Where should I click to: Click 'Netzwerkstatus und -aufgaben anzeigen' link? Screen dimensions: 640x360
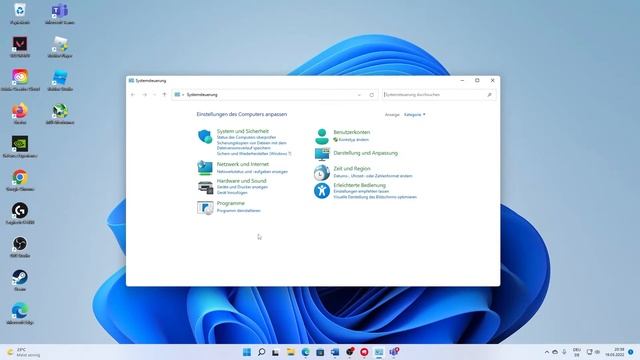point(252,172)
